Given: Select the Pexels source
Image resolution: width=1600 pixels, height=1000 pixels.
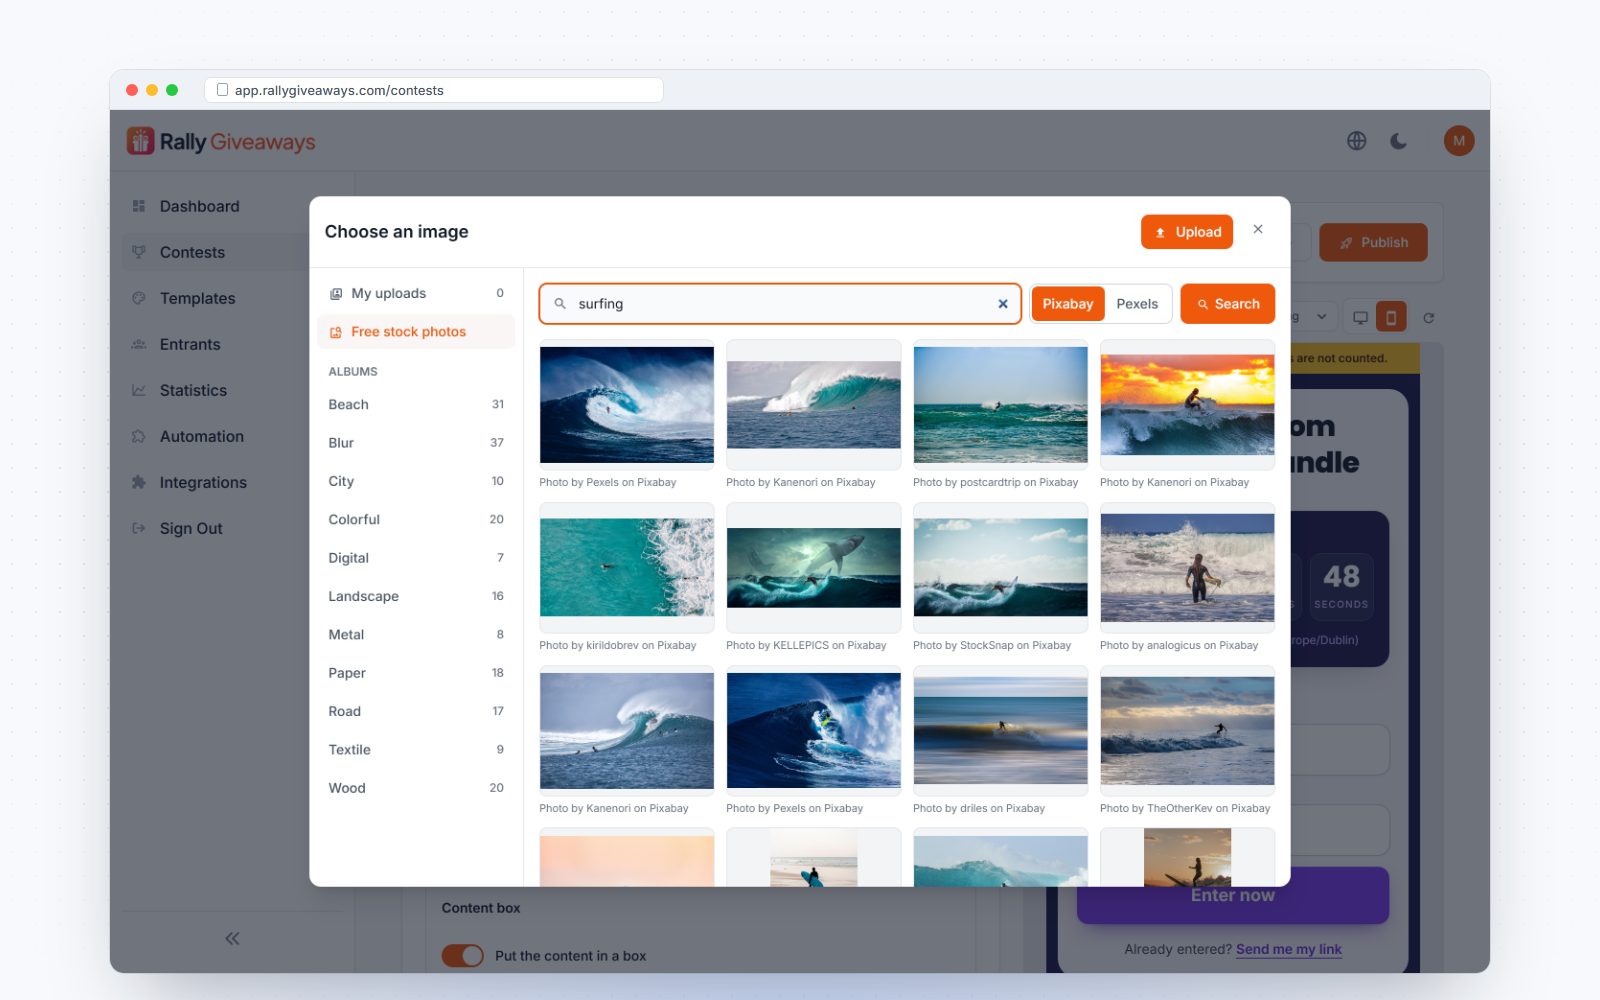Looking at the screenshot, I should (x=1137, y=304).
